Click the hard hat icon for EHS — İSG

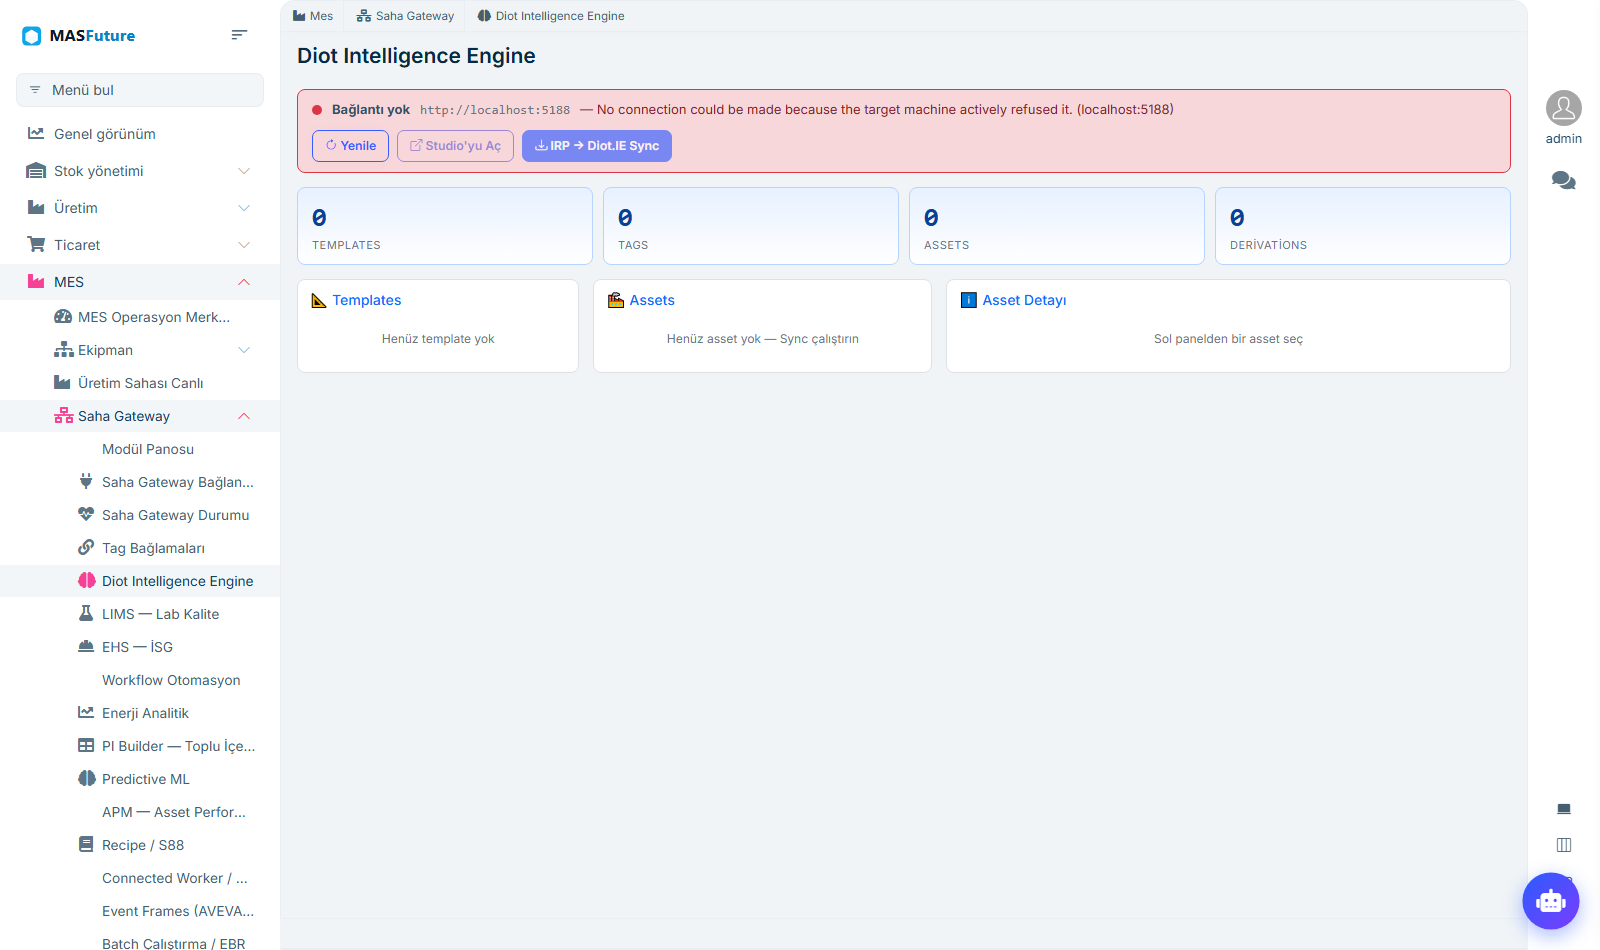pos(86,646)
